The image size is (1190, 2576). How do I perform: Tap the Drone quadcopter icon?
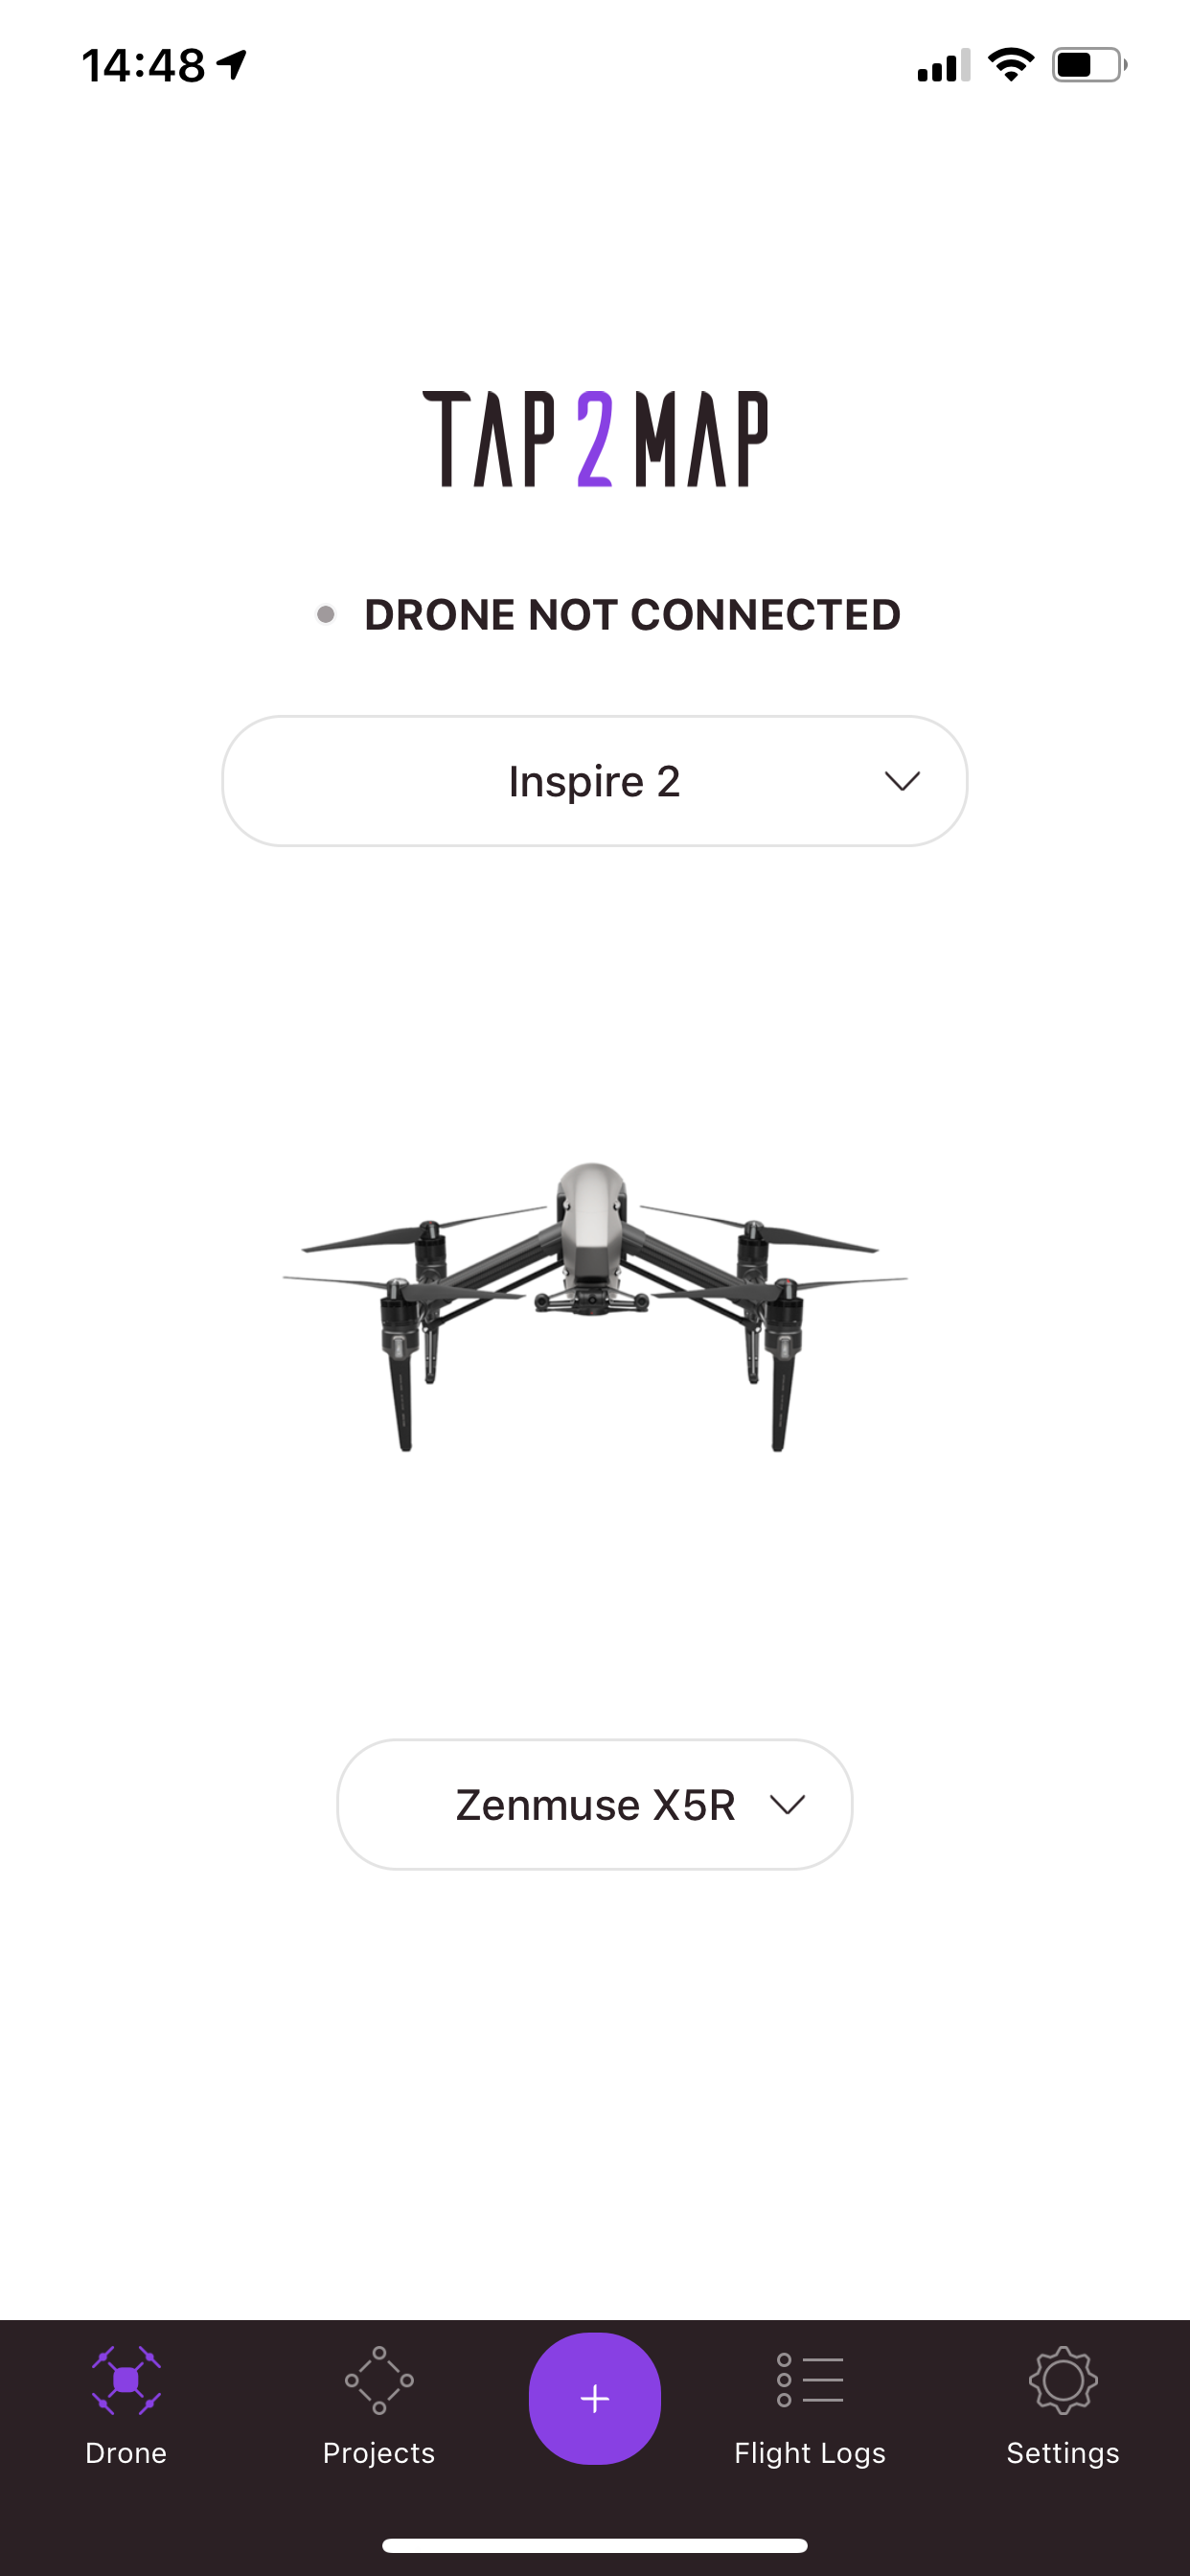pyautogui.click(x=126, y=2380)
